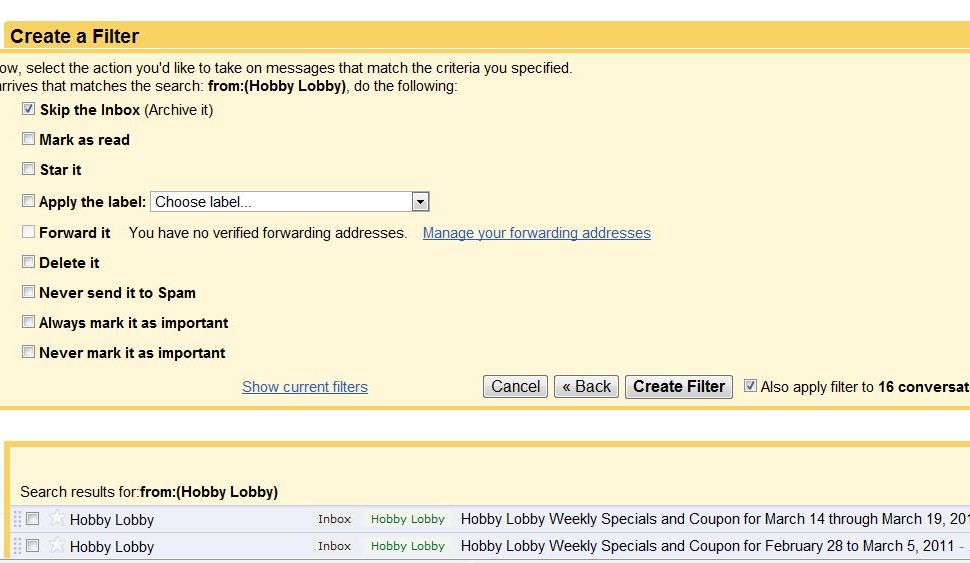
Task: Enable Always mark it as important
Action: (28, 322)
